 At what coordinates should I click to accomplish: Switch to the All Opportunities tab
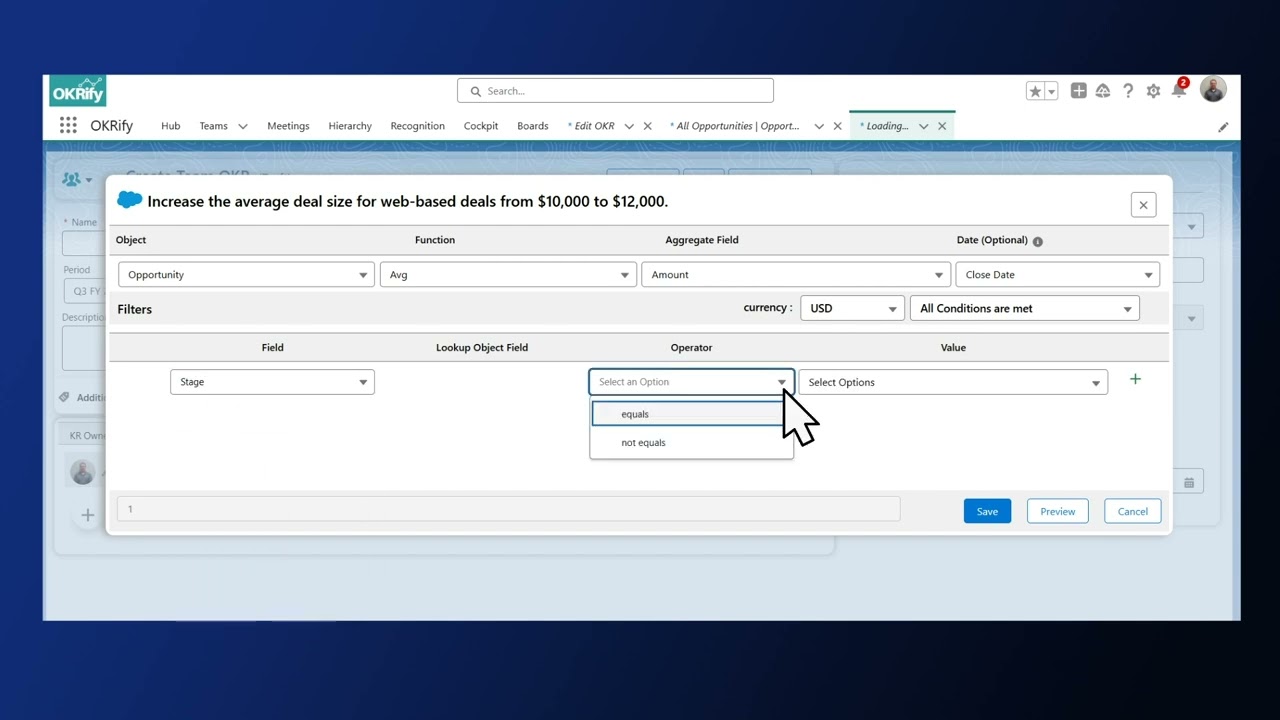click(x=734, y=126)
